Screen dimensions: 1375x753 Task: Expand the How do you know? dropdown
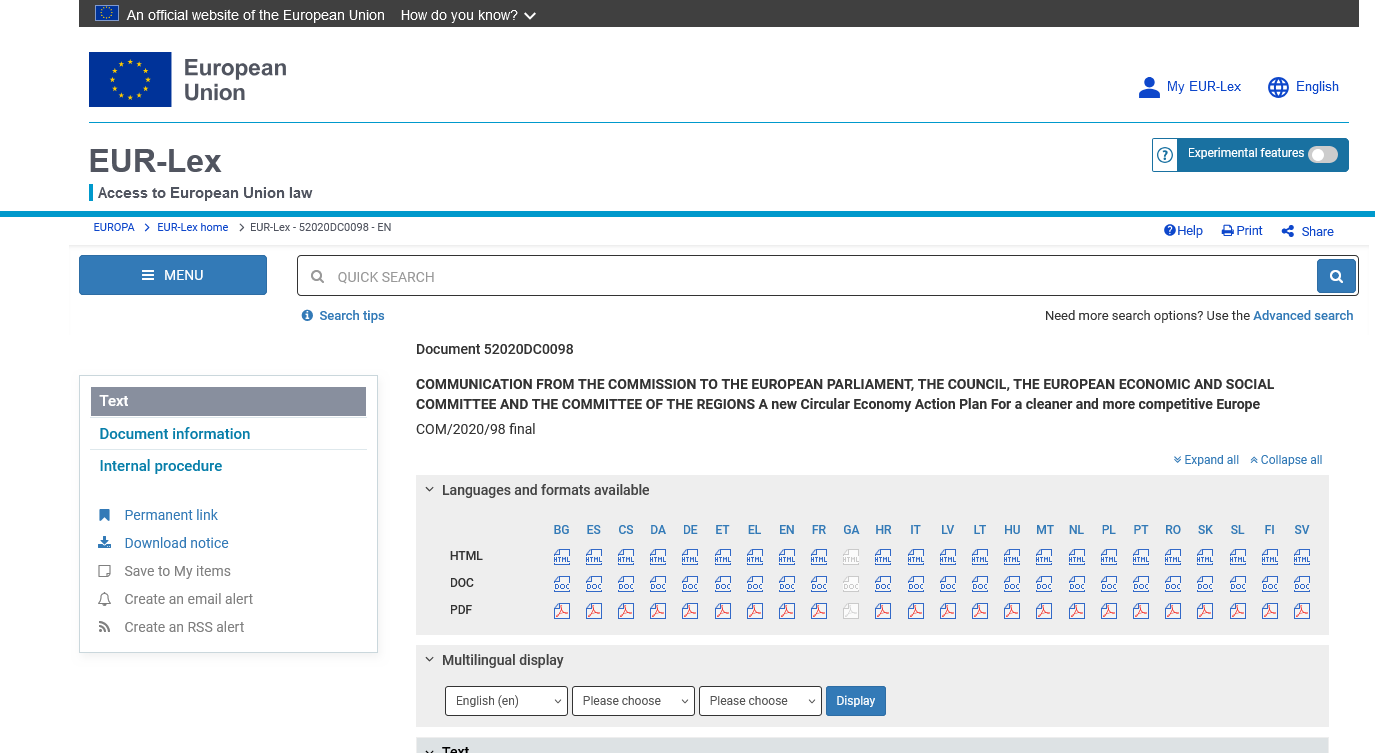pos(468,15)
